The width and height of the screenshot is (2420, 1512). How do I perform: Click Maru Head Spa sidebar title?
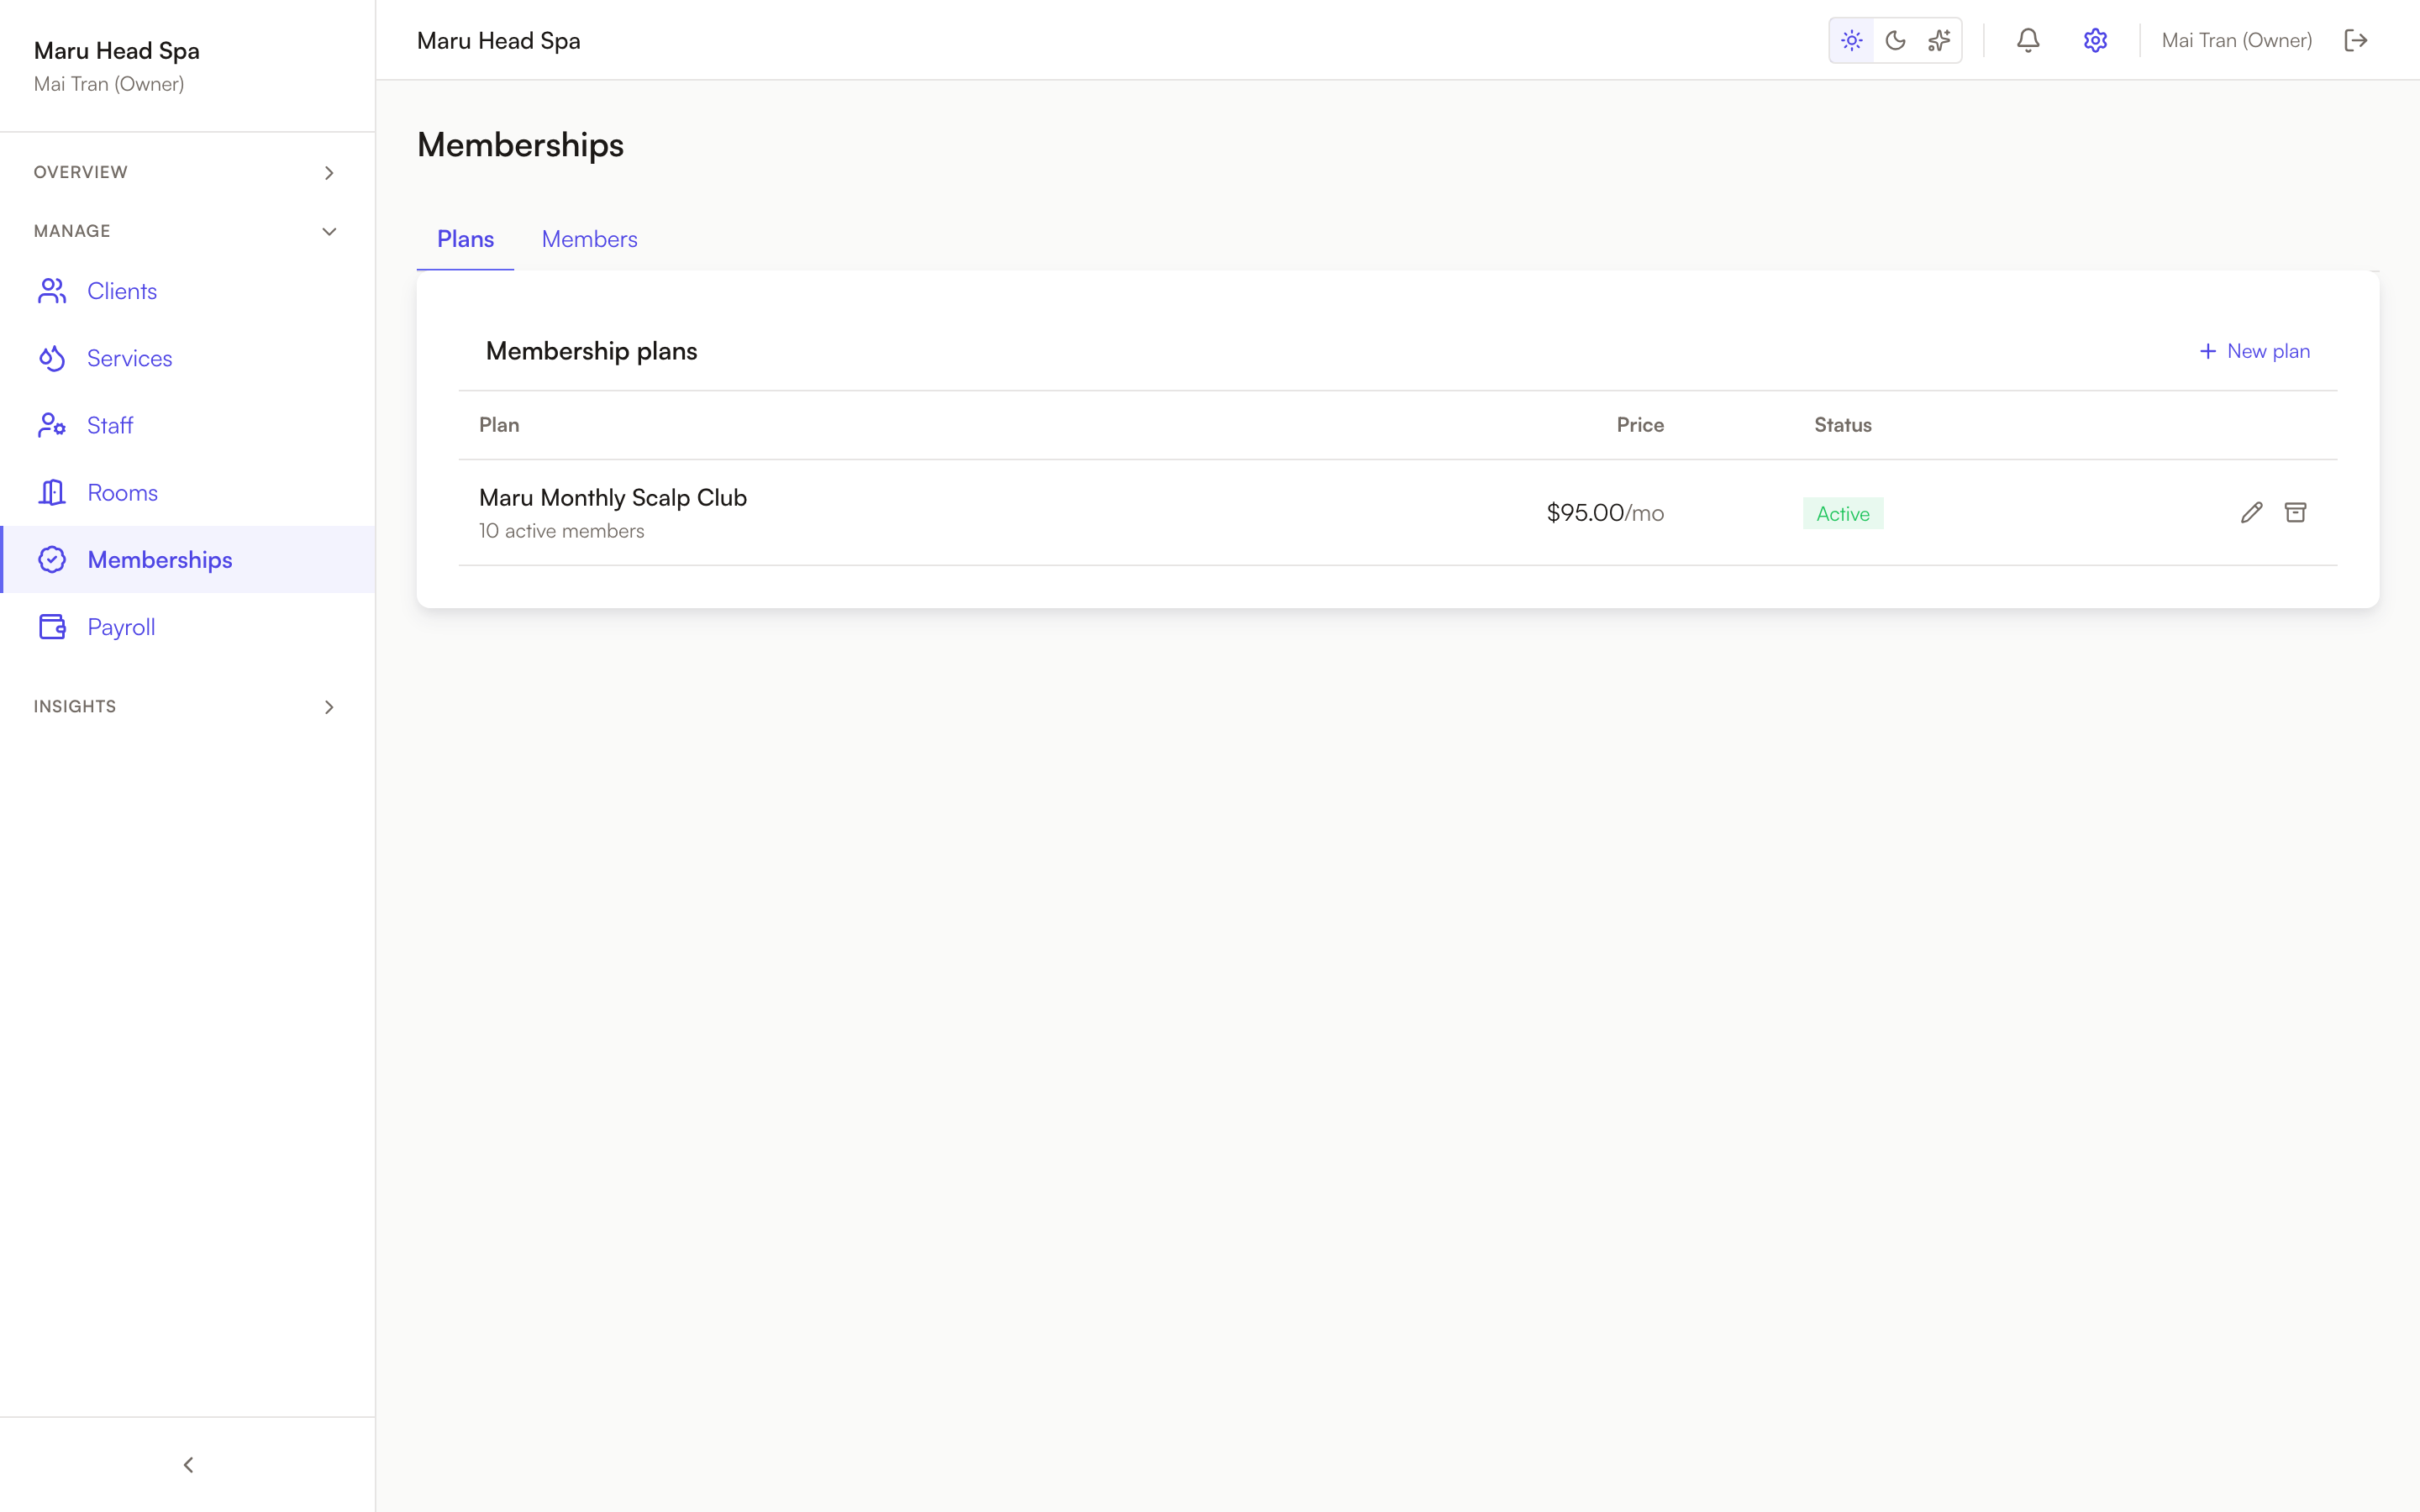[117, 50]
